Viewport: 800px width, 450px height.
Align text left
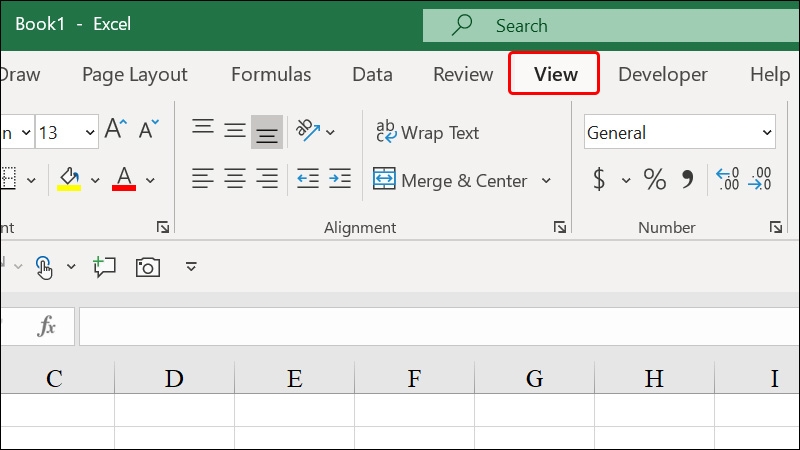[x=203, y=179]
